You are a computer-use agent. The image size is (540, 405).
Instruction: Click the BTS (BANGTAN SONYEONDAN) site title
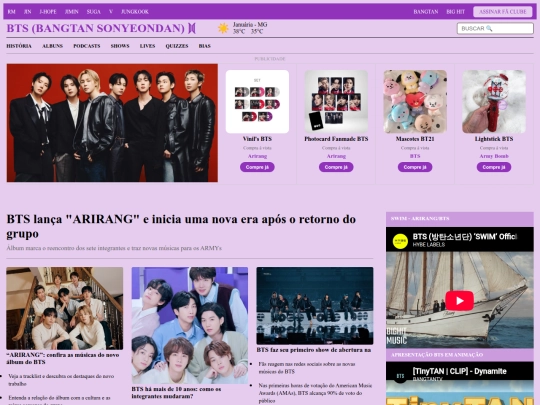coord(95,28)
